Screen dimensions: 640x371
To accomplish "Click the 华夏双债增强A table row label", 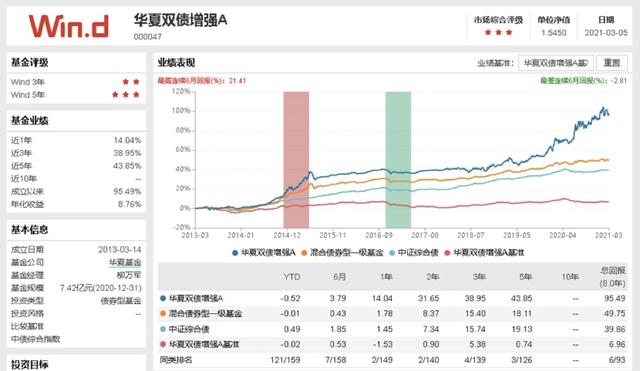I will point(196,298).
